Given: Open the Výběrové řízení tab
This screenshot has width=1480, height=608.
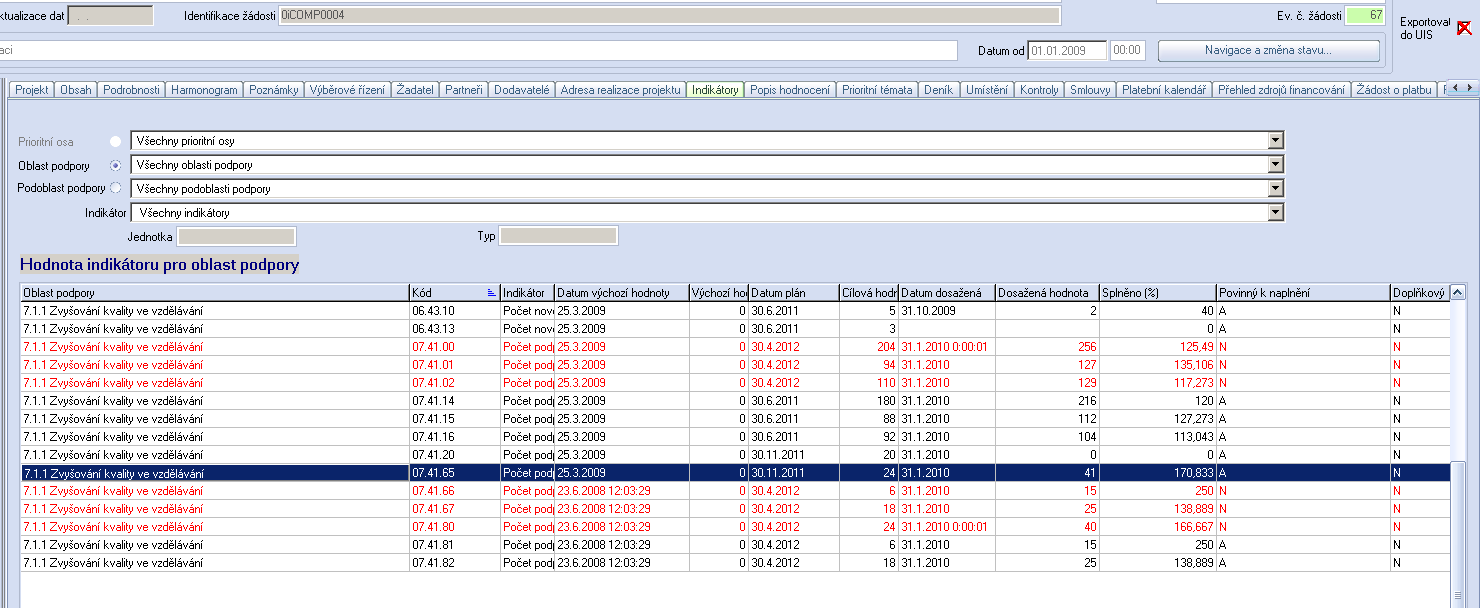Looking at the screenshot, I should (x=346, y=90).
